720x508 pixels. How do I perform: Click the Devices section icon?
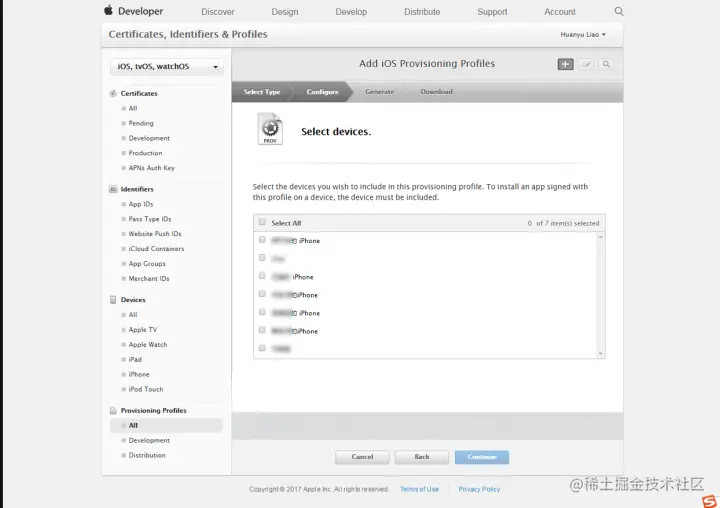[113, 300]
